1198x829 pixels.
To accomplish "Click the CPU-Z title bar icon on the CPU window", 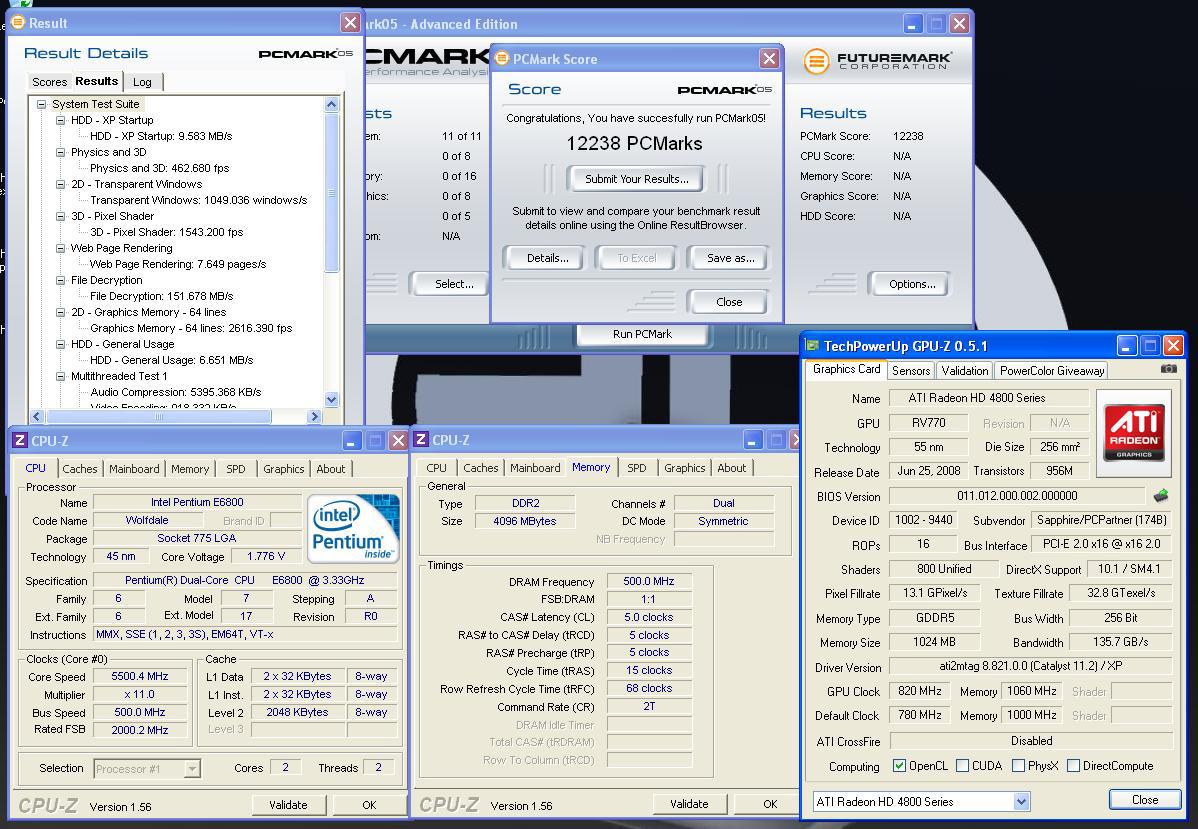I will coord(20,440).
